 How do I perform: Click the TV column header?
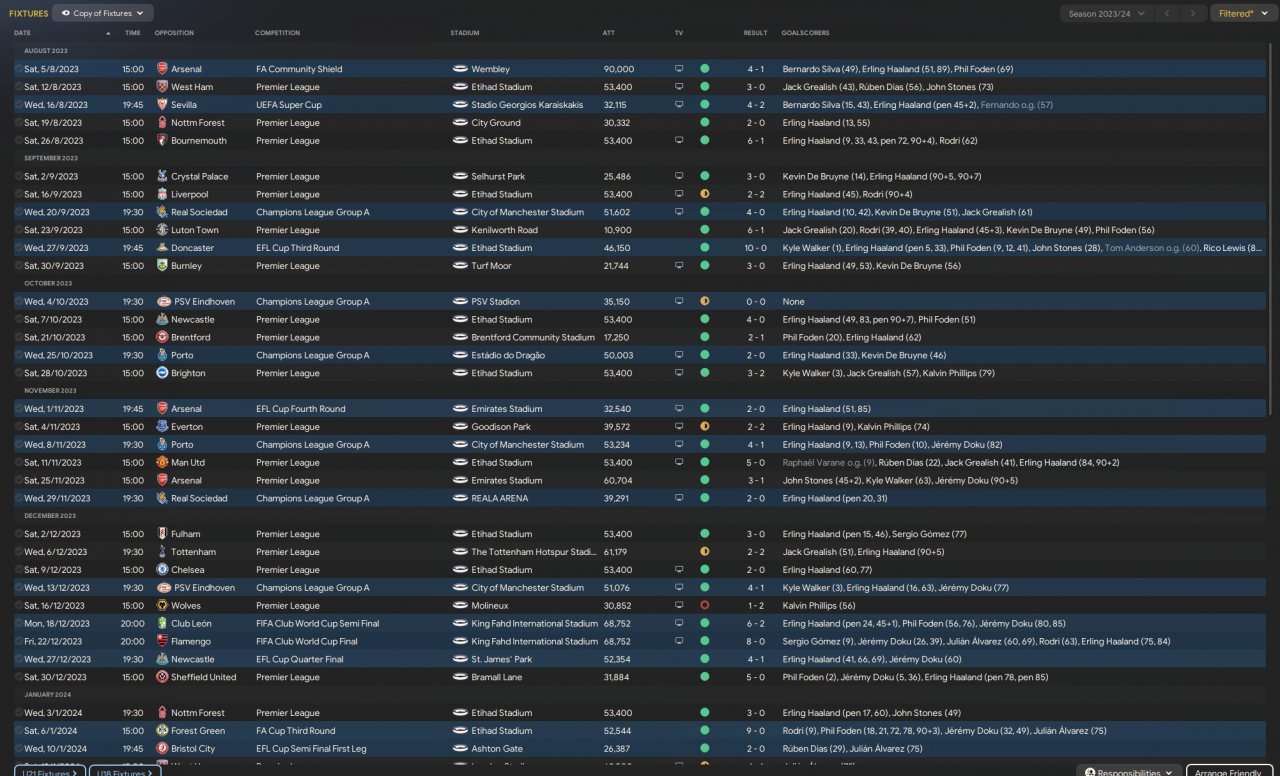click(679, 33)
